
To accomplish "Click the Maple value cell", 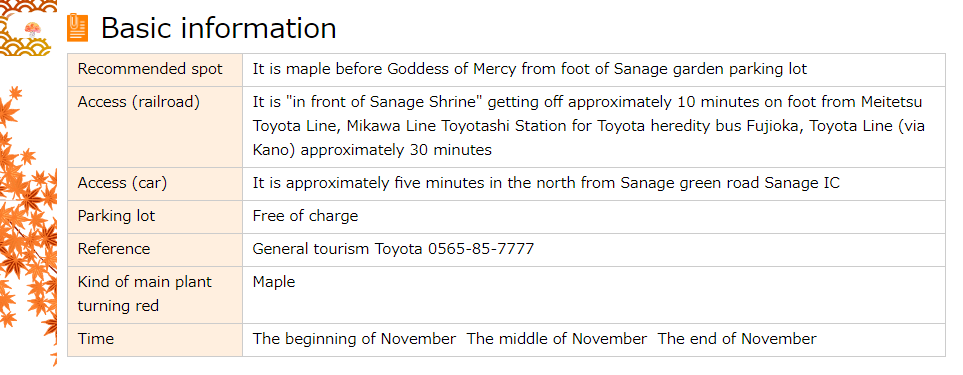I will pyautogui.click(x=593, y=295).
